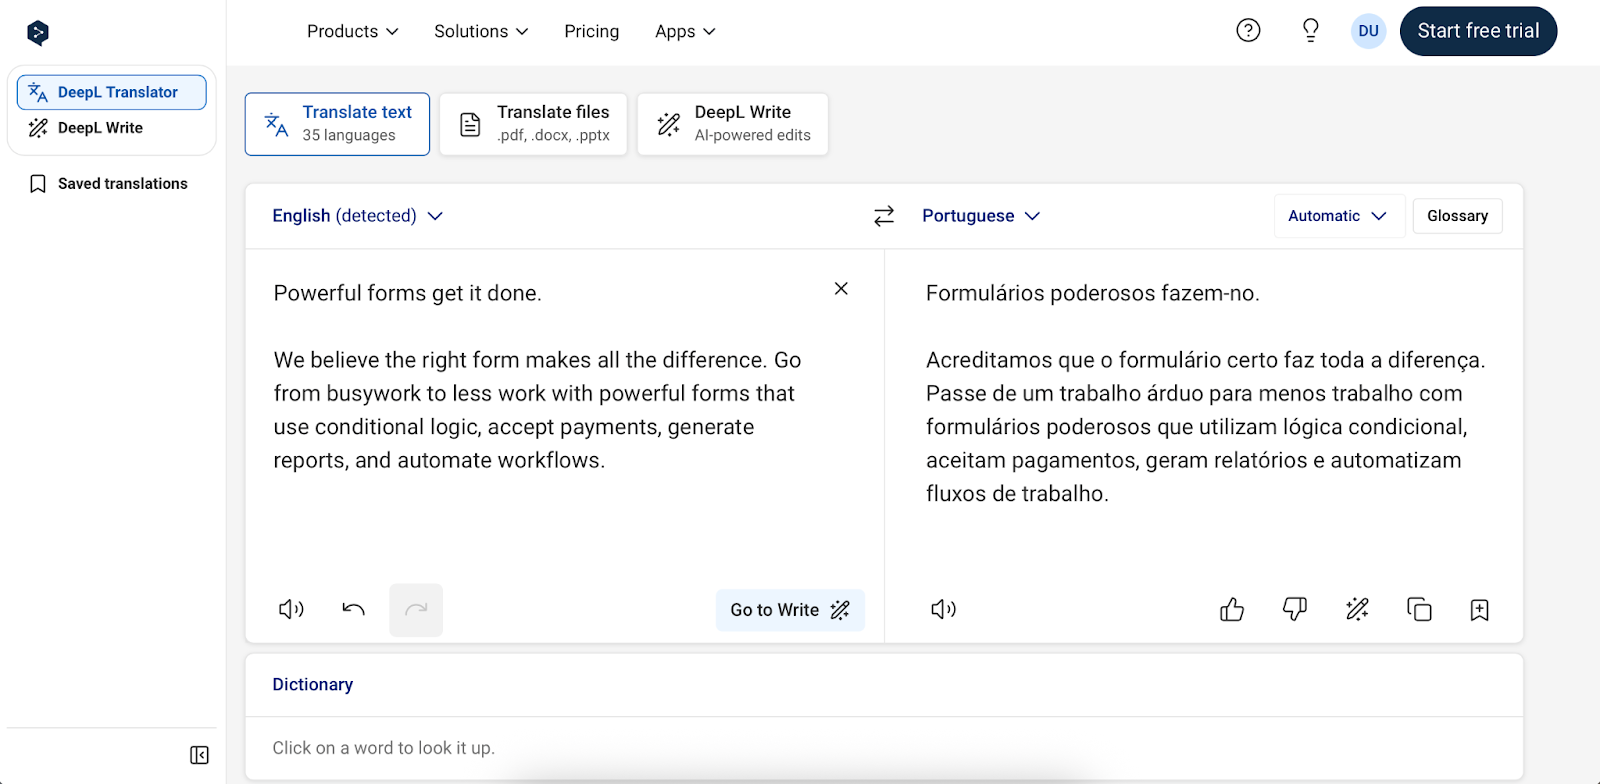Clear the source text with X
Viewport: 1600px width, 784px height.
point(841,289)
